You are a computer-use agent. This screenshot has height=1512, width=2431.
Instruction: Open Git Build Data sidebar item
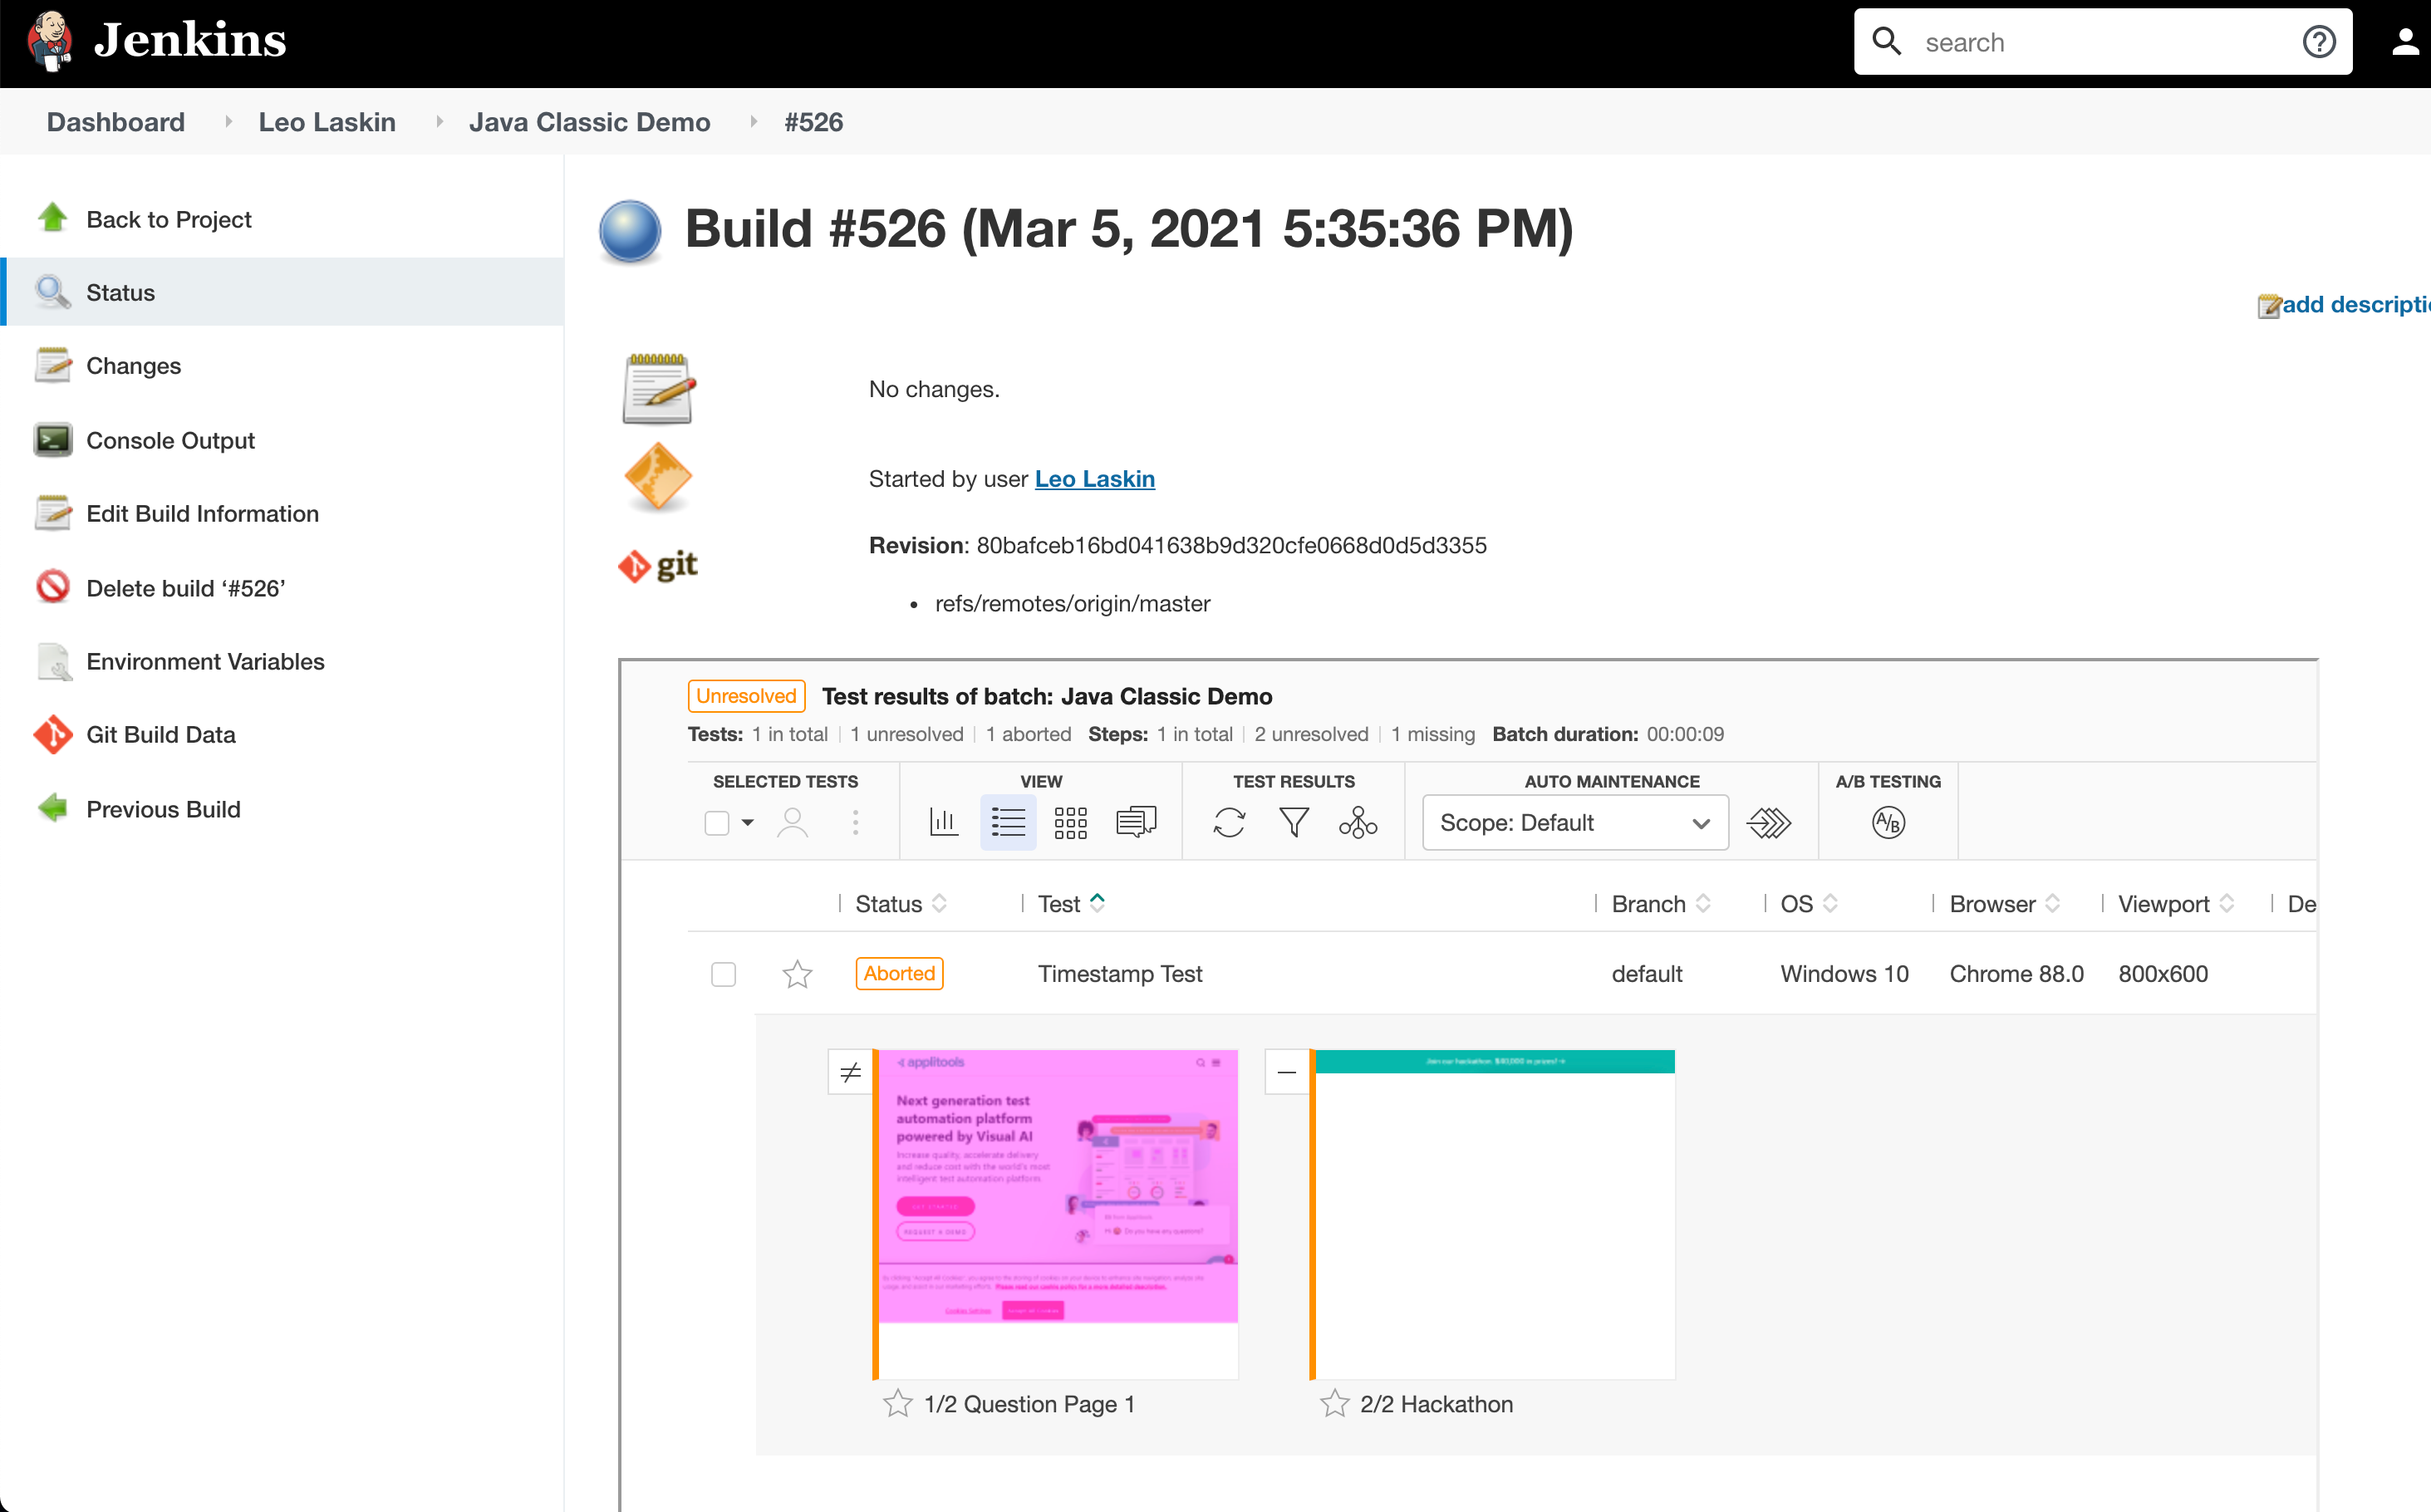(160, 735)
